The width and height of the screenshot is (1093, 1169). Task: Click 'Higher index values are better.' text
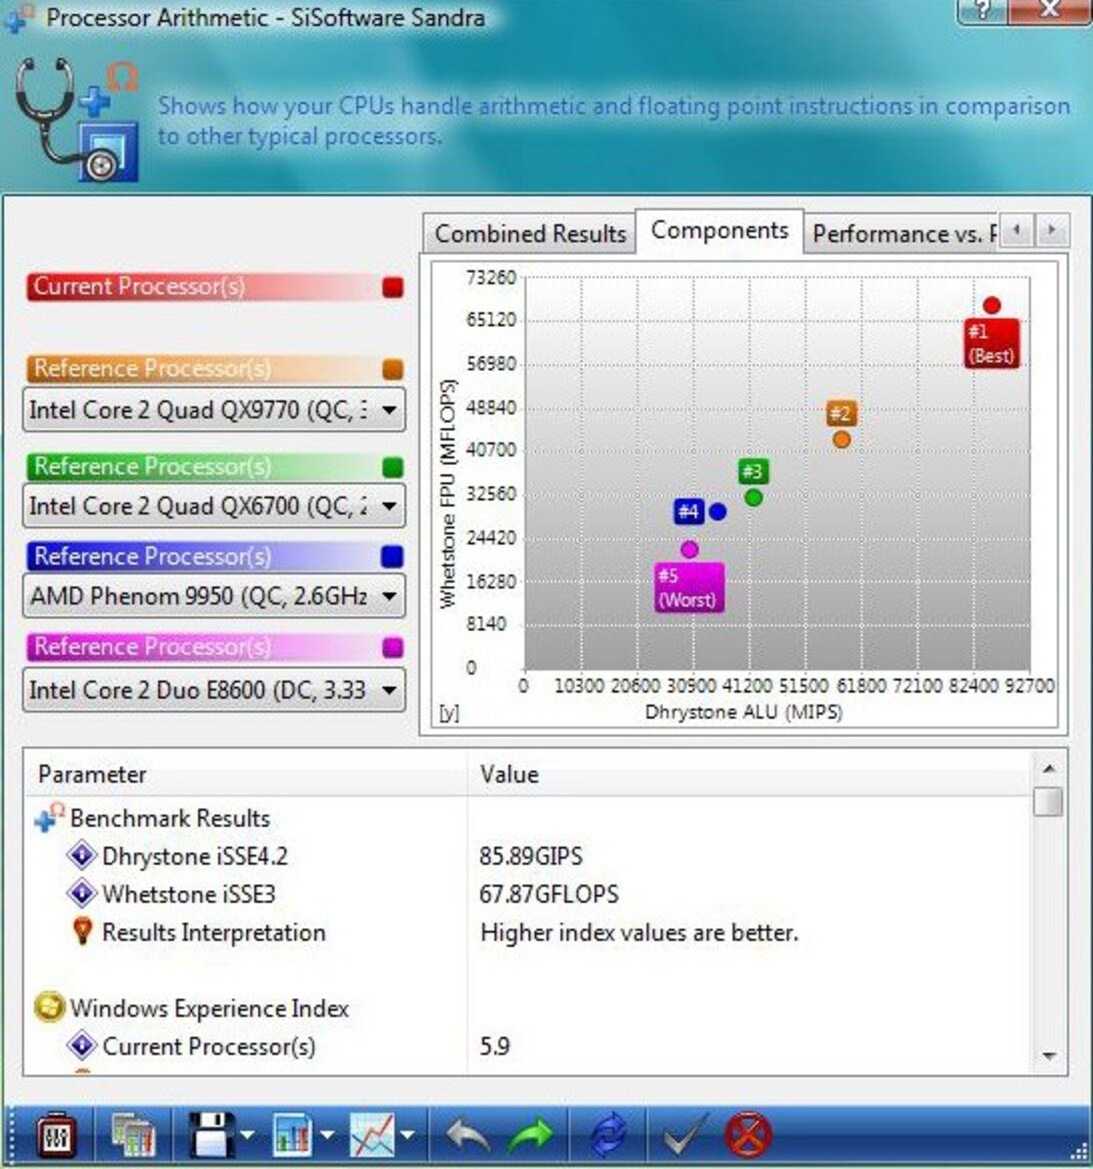click(x=639, y=933)
